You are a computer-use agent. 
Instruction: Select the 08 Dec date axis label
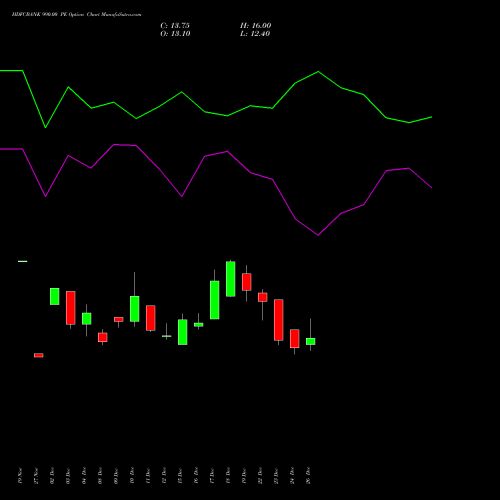[100, 476]
